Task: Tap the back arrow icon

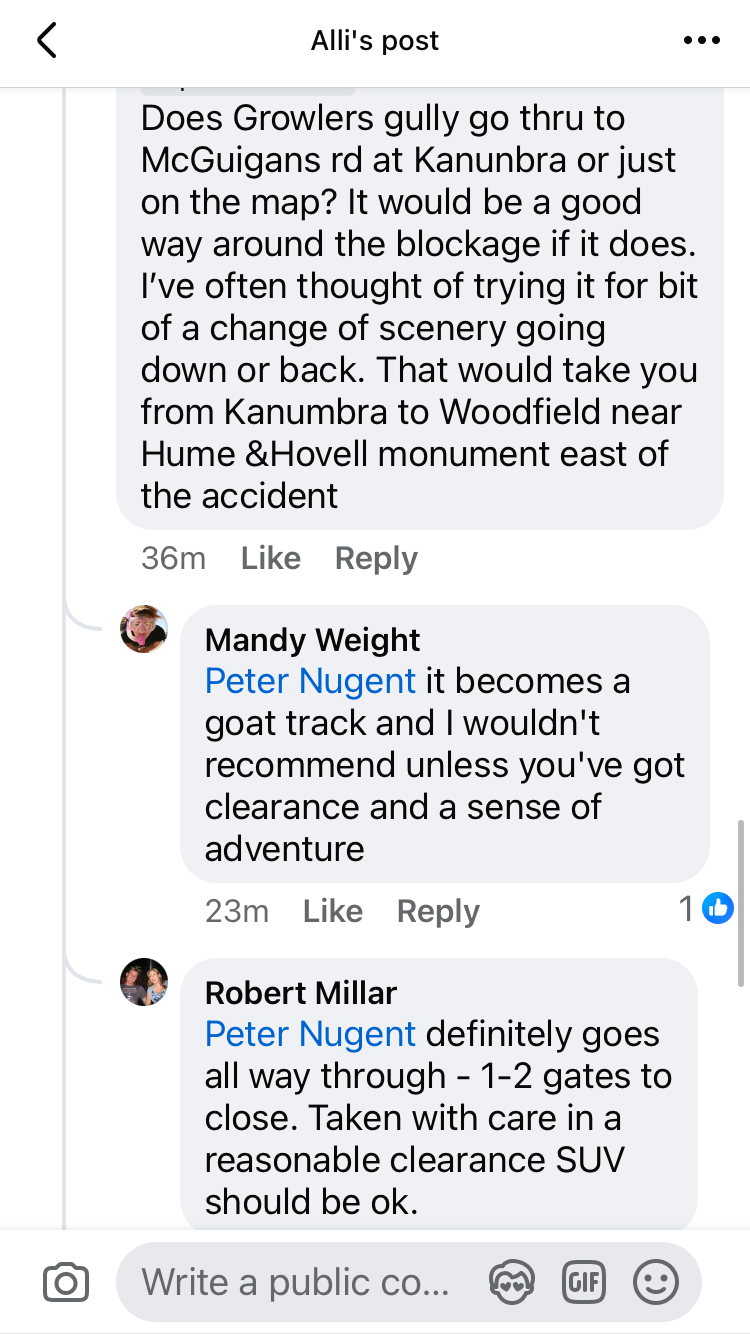Action: [46, 40]
